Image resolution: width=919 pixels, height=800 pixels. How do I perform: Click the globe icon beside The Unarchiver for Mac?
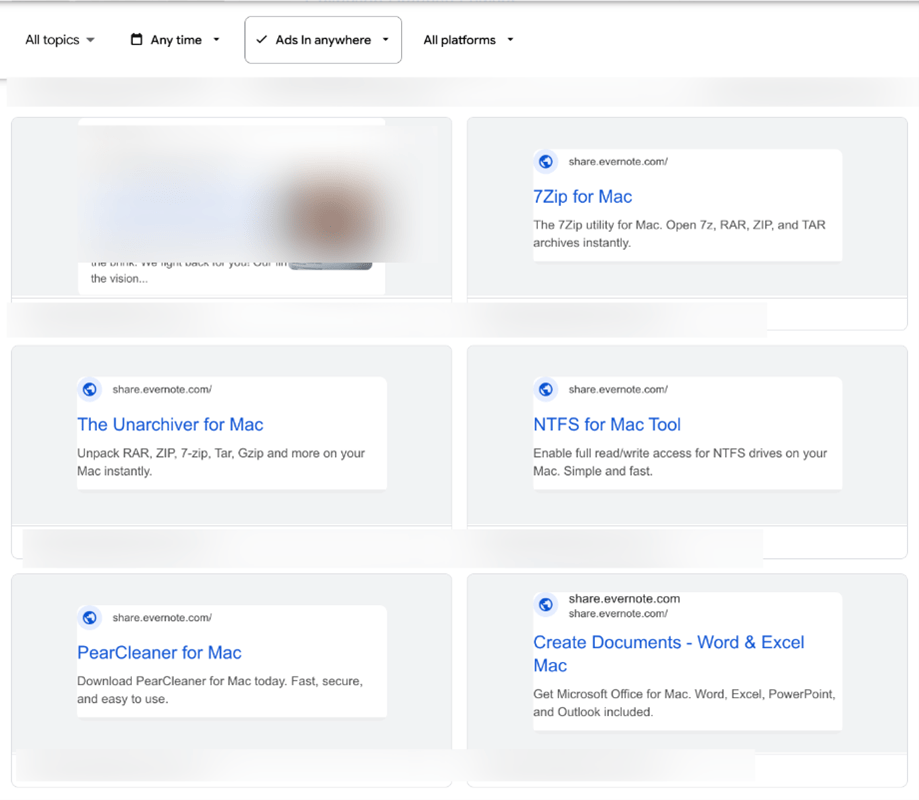pyautogui.click(x=89, y=389)
